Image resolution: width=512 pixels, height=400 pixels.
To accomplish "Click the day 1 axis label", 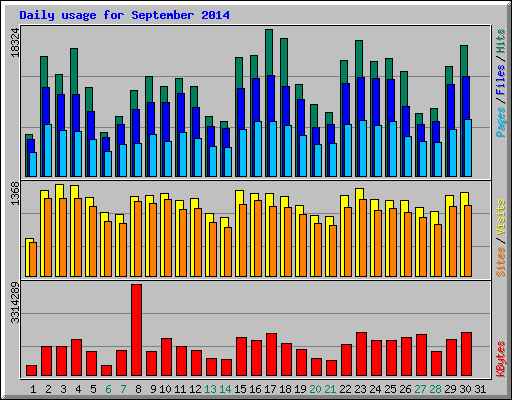I will click(x=33, y=389).
